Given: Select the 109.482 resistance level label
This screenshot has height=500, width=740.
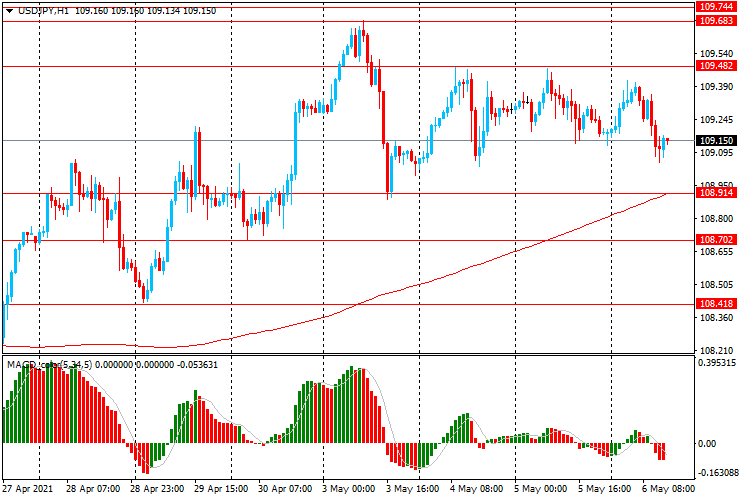Looking at the screenshot, I should tap(716, 66).
